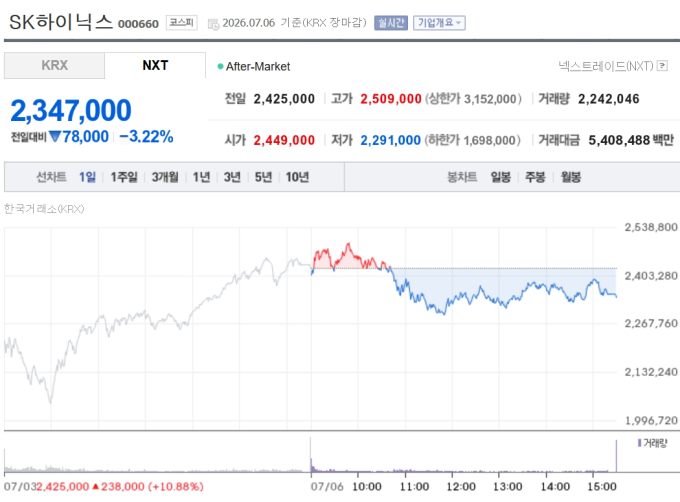The image size is (680, 502).
Task: Click the volume spike at market open
Action: click(x=311, y=454)
